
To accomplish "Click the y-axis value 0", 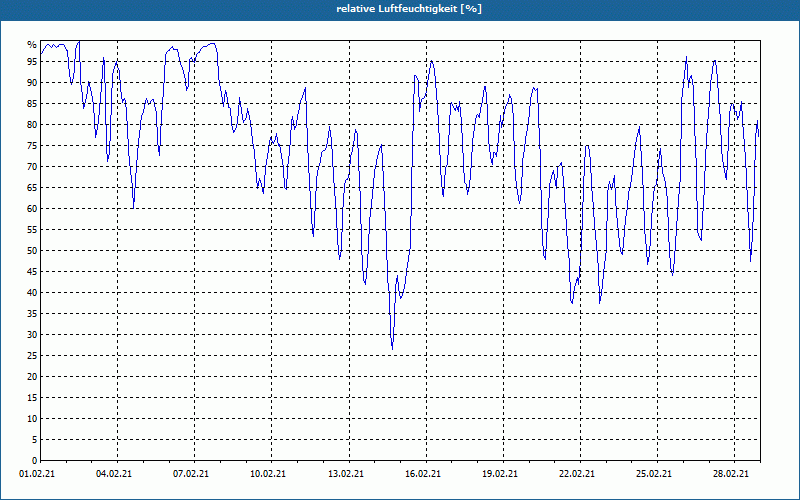I will pyautogui.click(x=34, y=461).
